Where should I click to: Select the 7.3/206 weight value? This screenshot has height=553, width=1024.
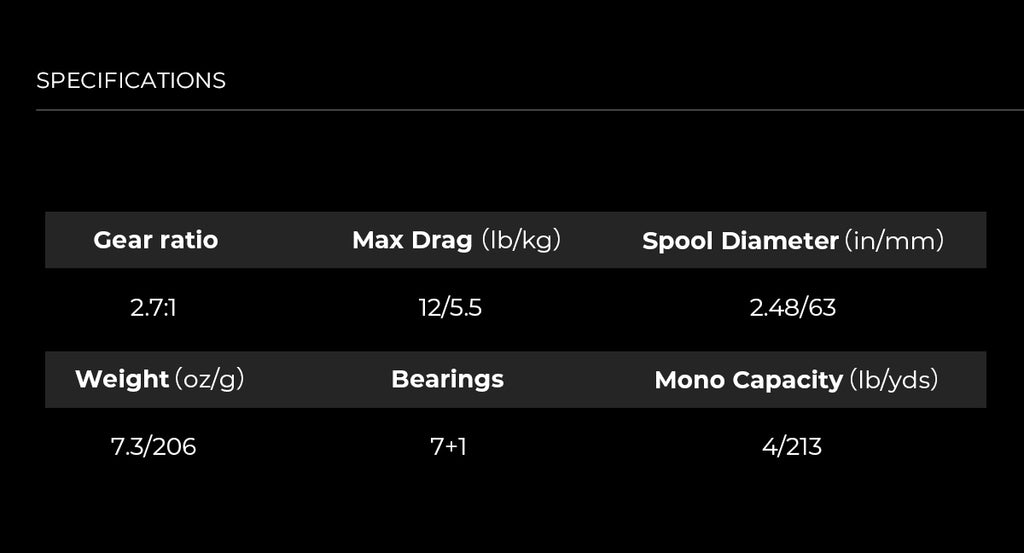[x=153, y=446]
